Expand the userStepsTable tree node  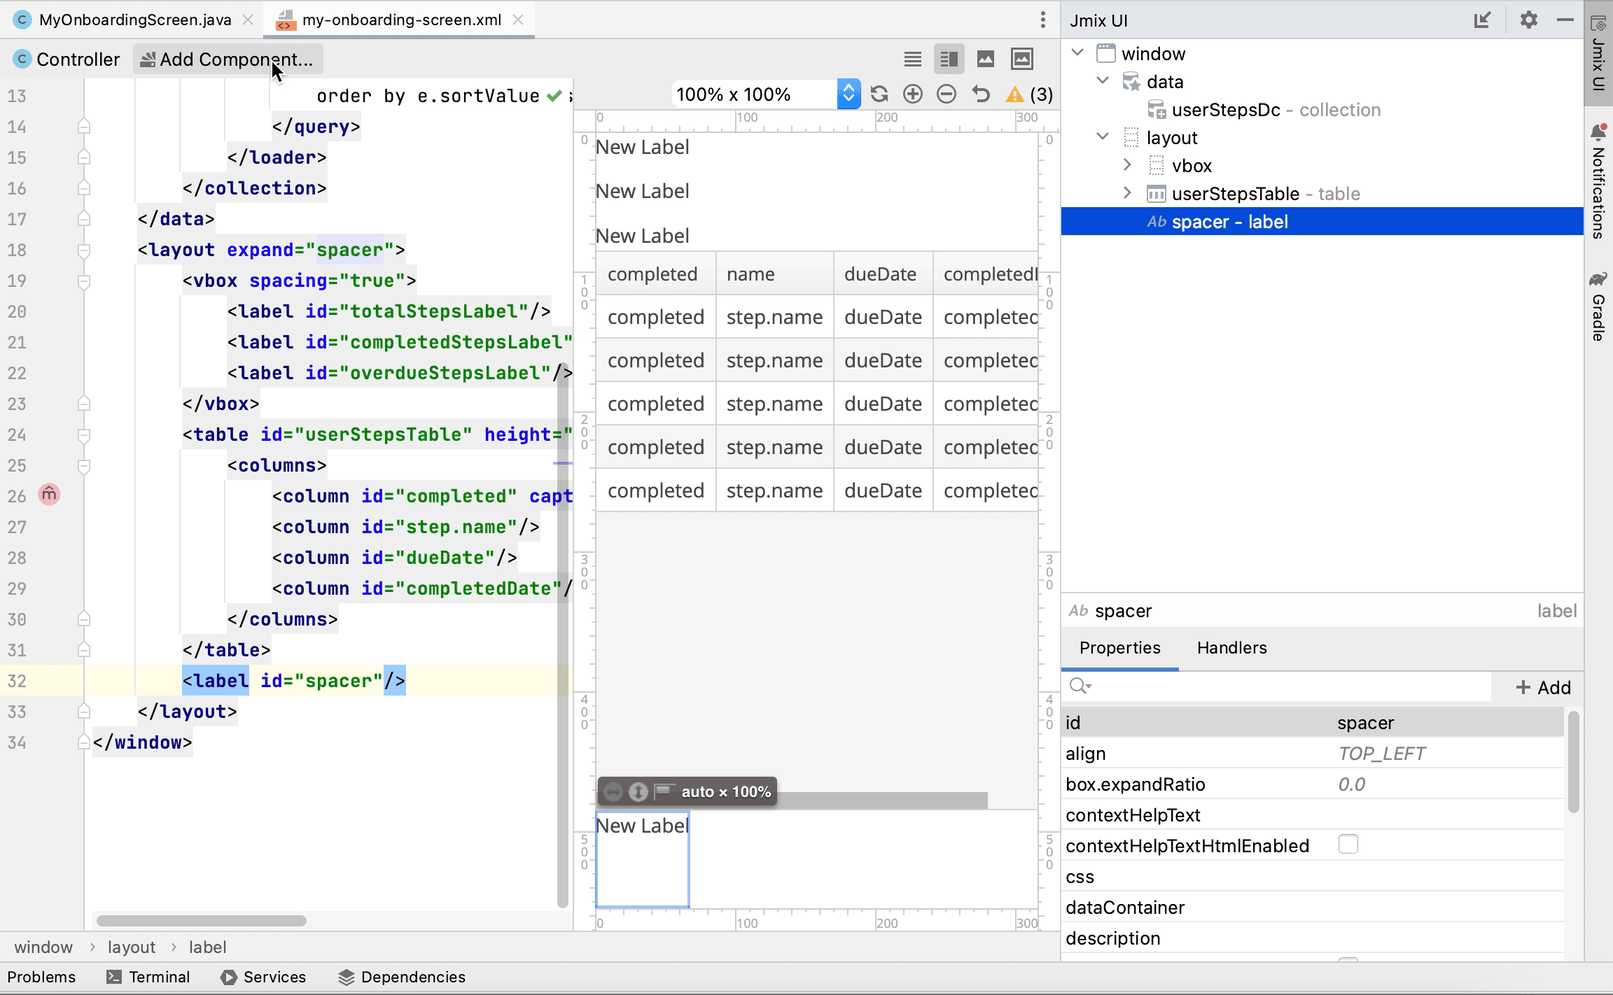click(x=1127, y=194)
